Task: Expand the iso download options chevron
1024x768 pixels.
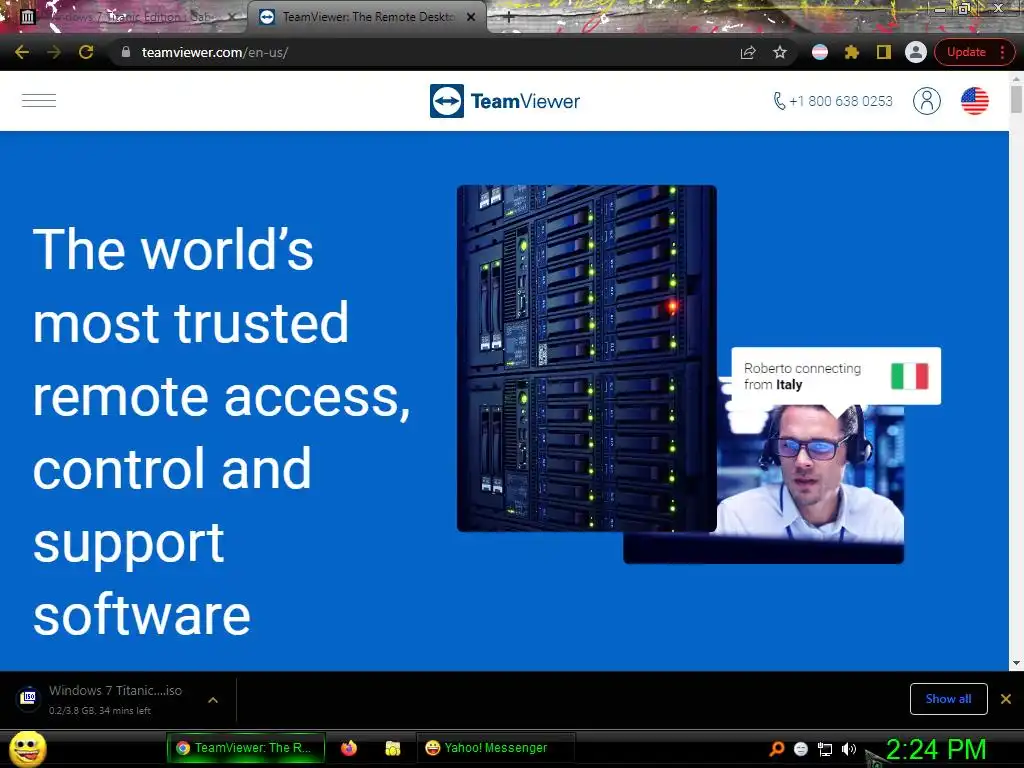Action: 213,699
